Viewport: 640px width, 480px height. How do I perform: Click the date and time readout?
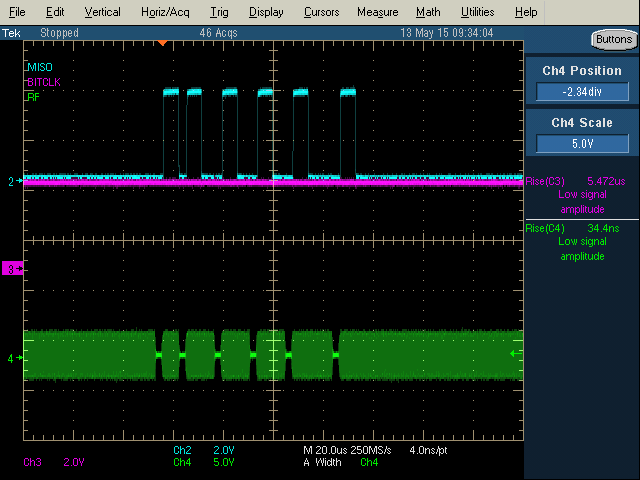[447, 33]
